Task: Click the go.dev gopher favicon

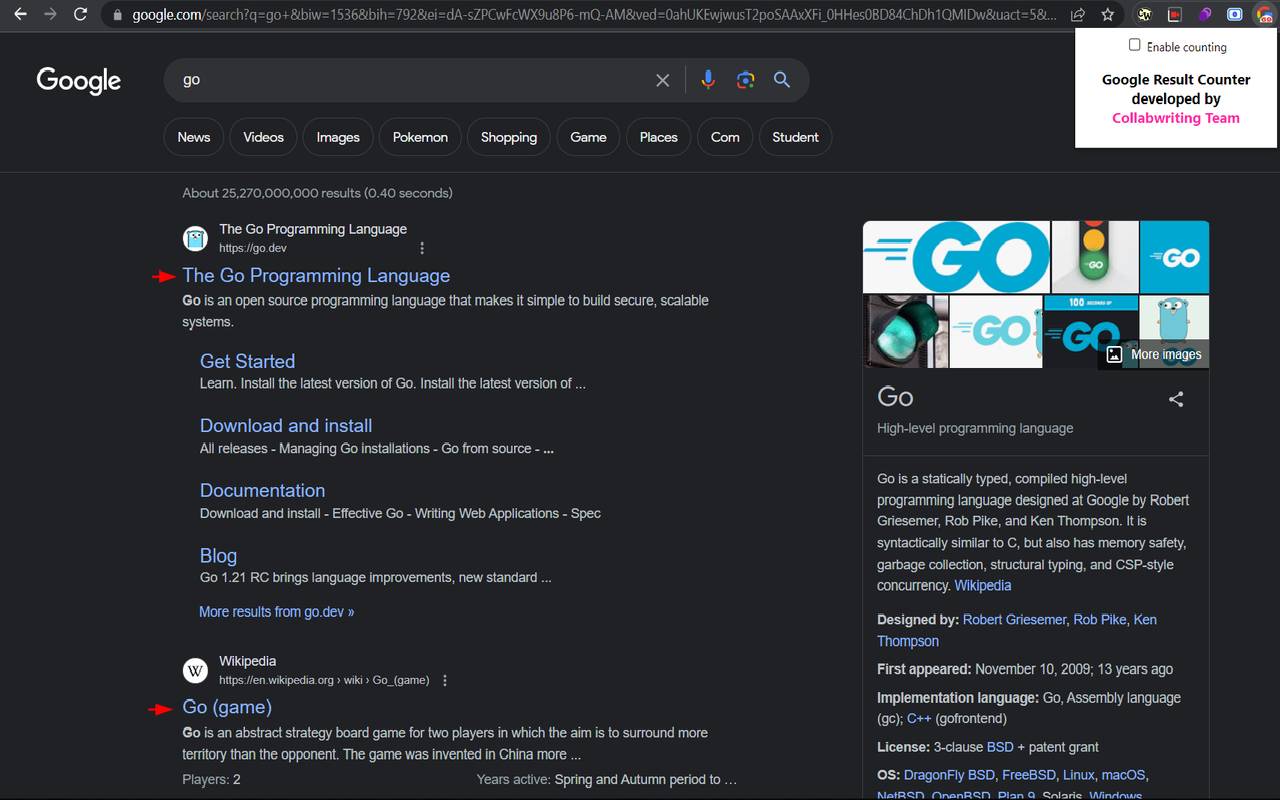Action: (x=195, y=238)
